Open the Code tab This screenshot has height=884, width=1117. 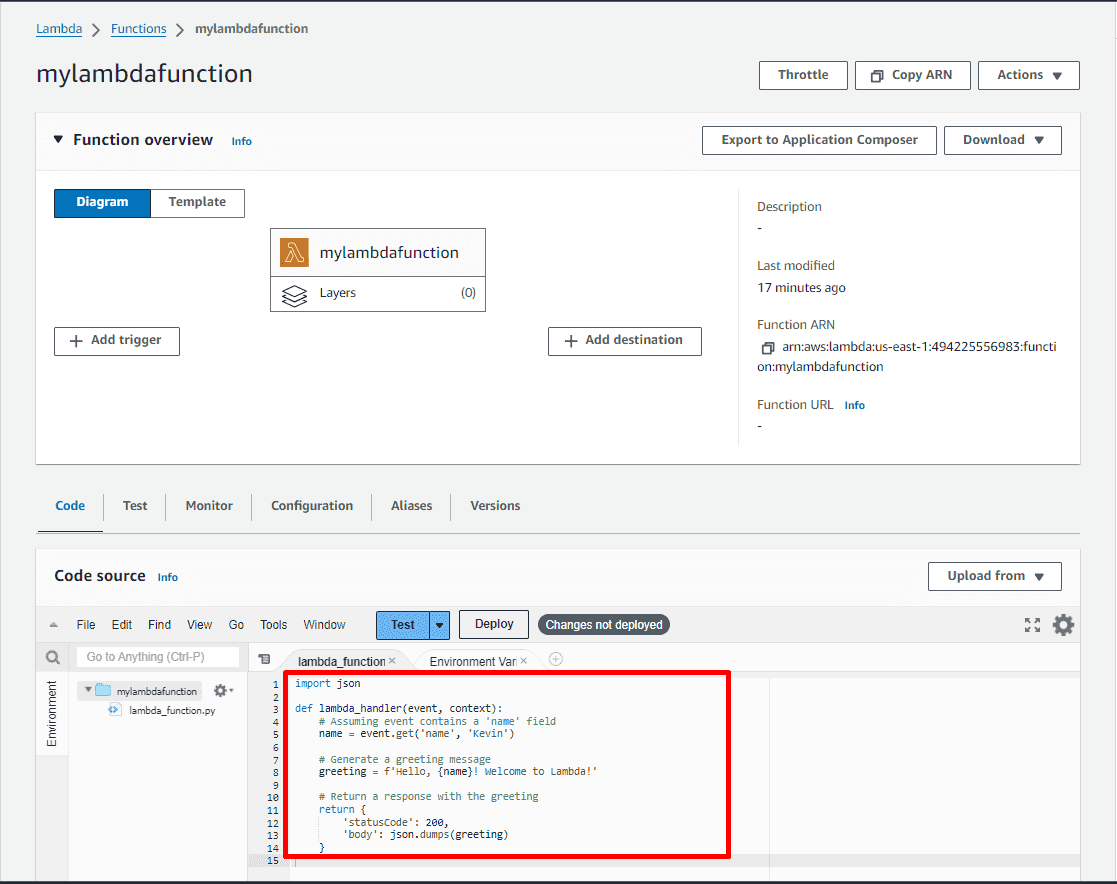70,506
